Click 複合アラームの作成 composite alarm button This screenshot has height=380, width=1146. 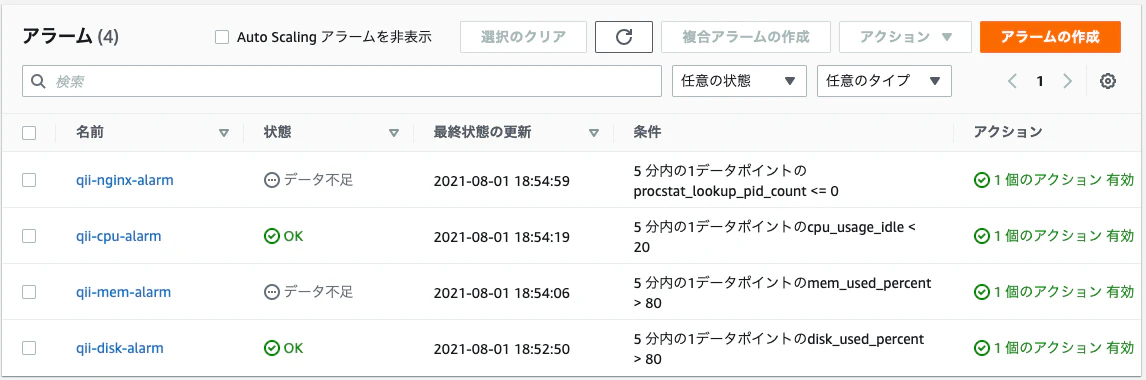[745, 37]
